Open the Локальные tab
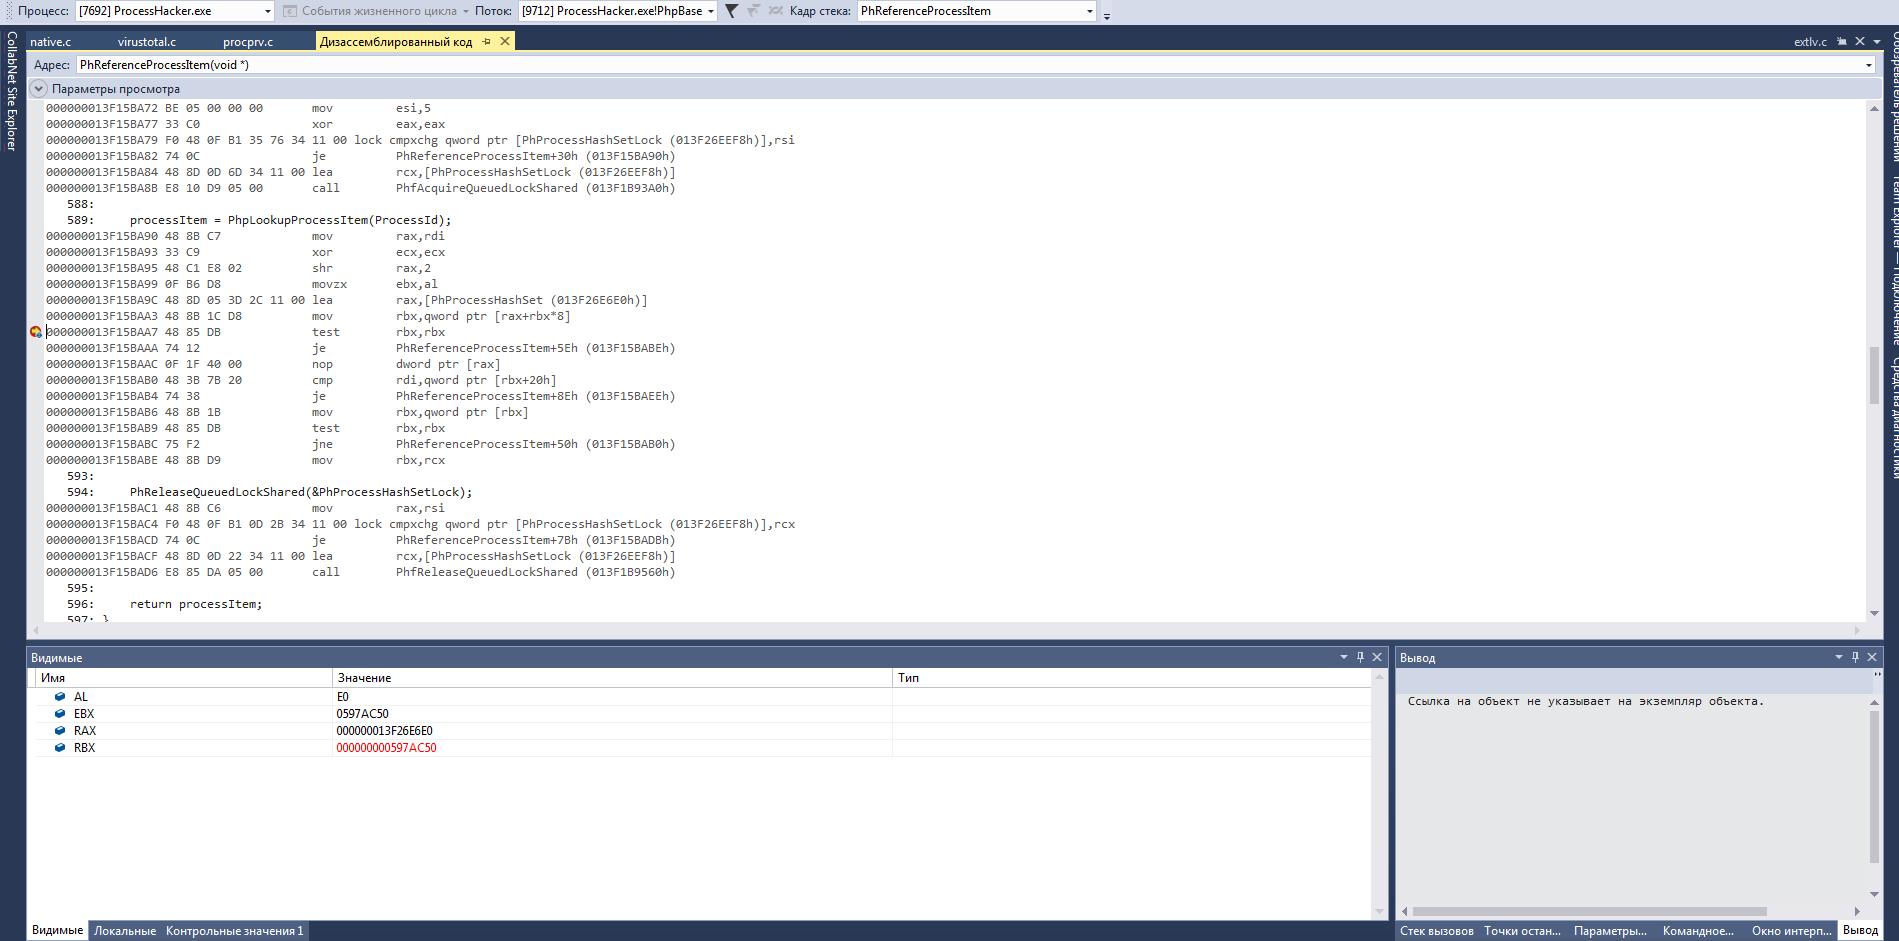This screenshot has height=941, width=1899. (x=125, y=931)
